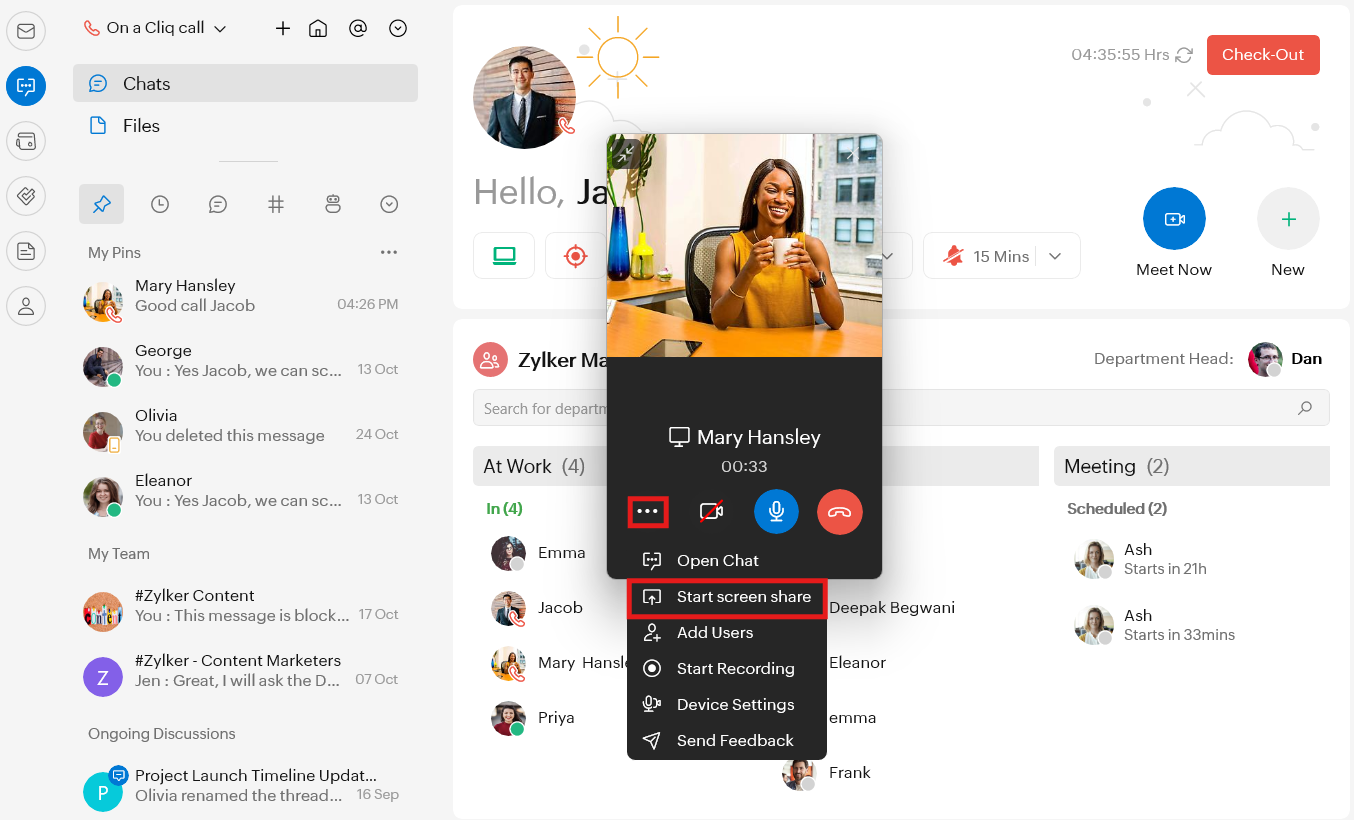Screen dimensions: 1354x820
Task: Open Olivia chat conversation
Action: coord(245,431)
